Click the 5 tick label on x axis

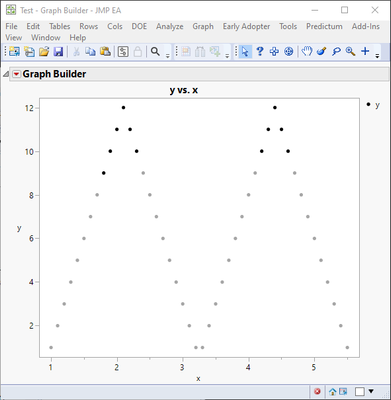tap(314, 368)
